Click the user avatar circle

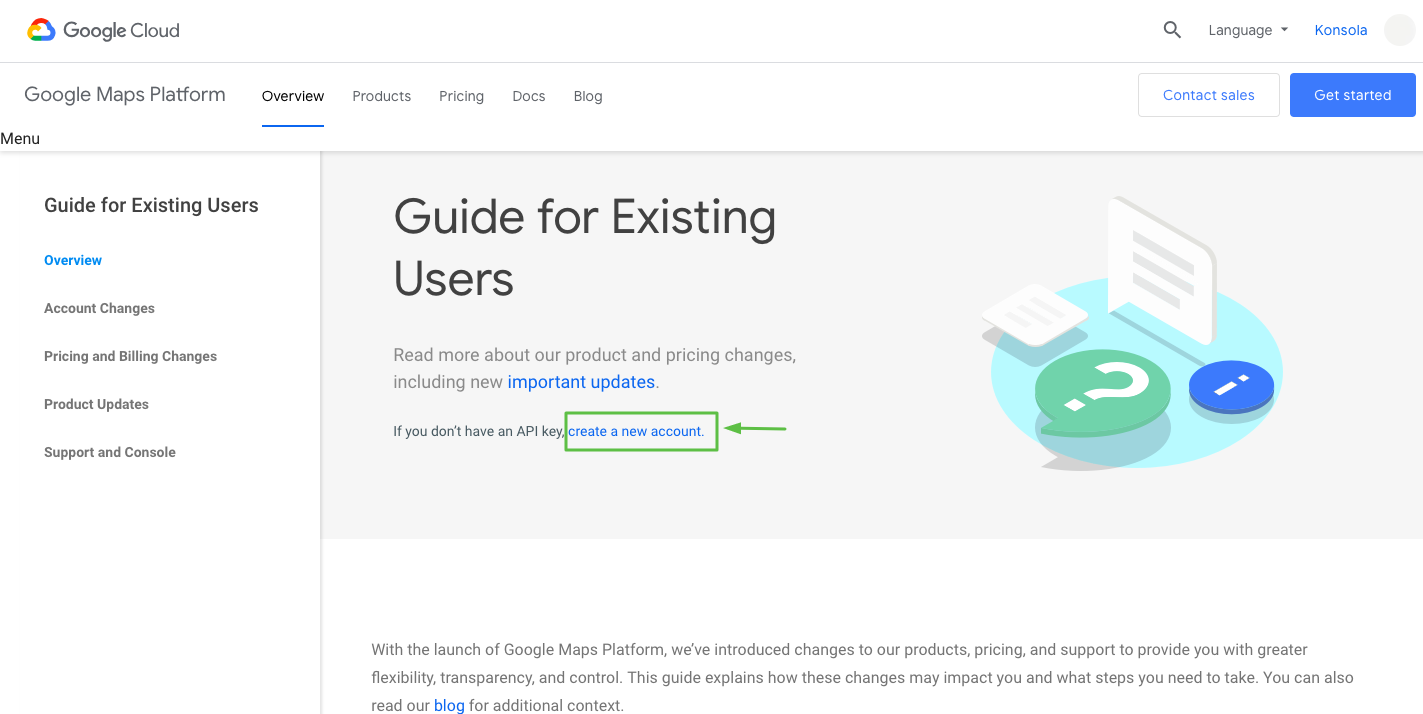coord(1399,30)
